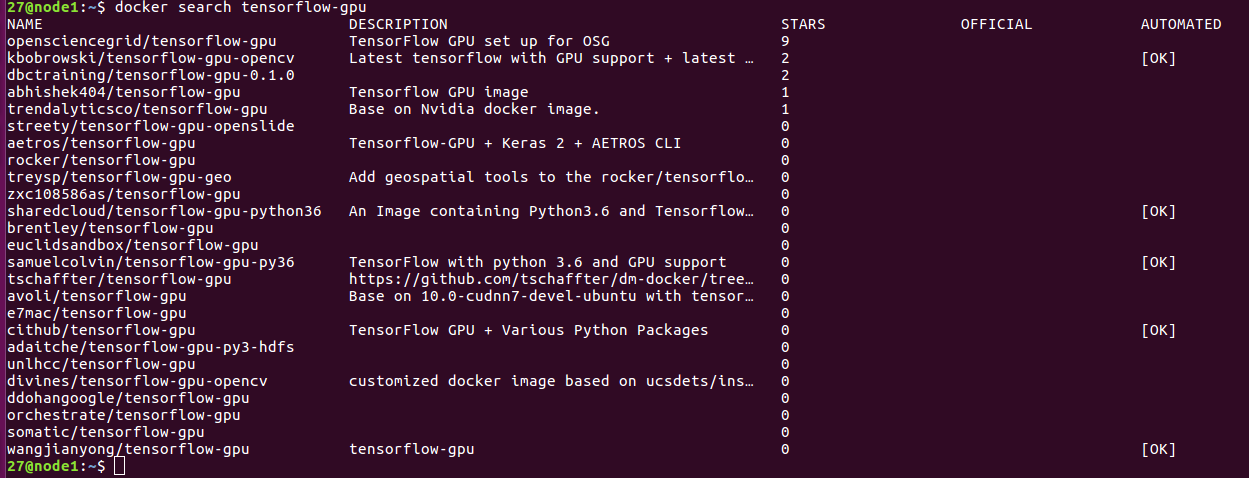Click the 9-star count for opensciencegrid

[x=785, y=41]
